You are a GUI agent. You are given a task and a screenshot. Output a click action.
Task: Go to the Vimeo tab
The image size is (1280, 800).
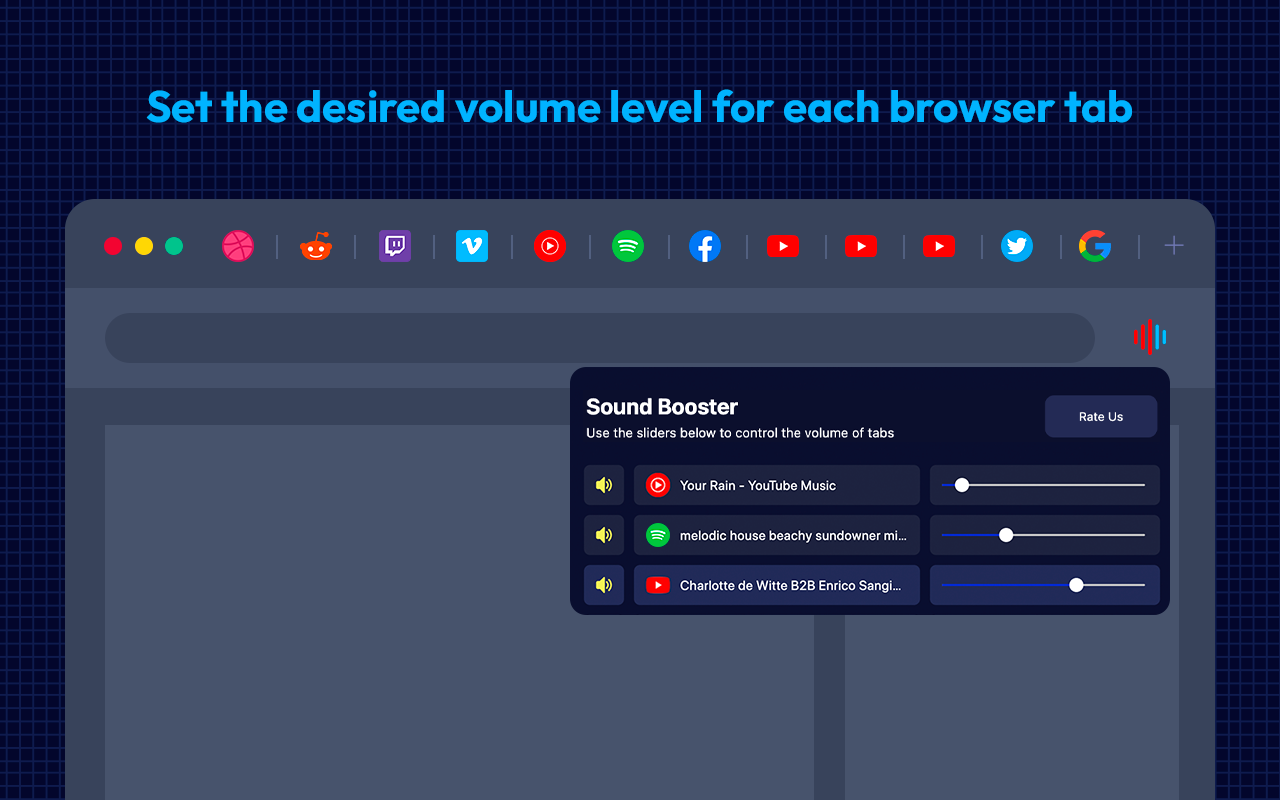[x=472, y=246]
